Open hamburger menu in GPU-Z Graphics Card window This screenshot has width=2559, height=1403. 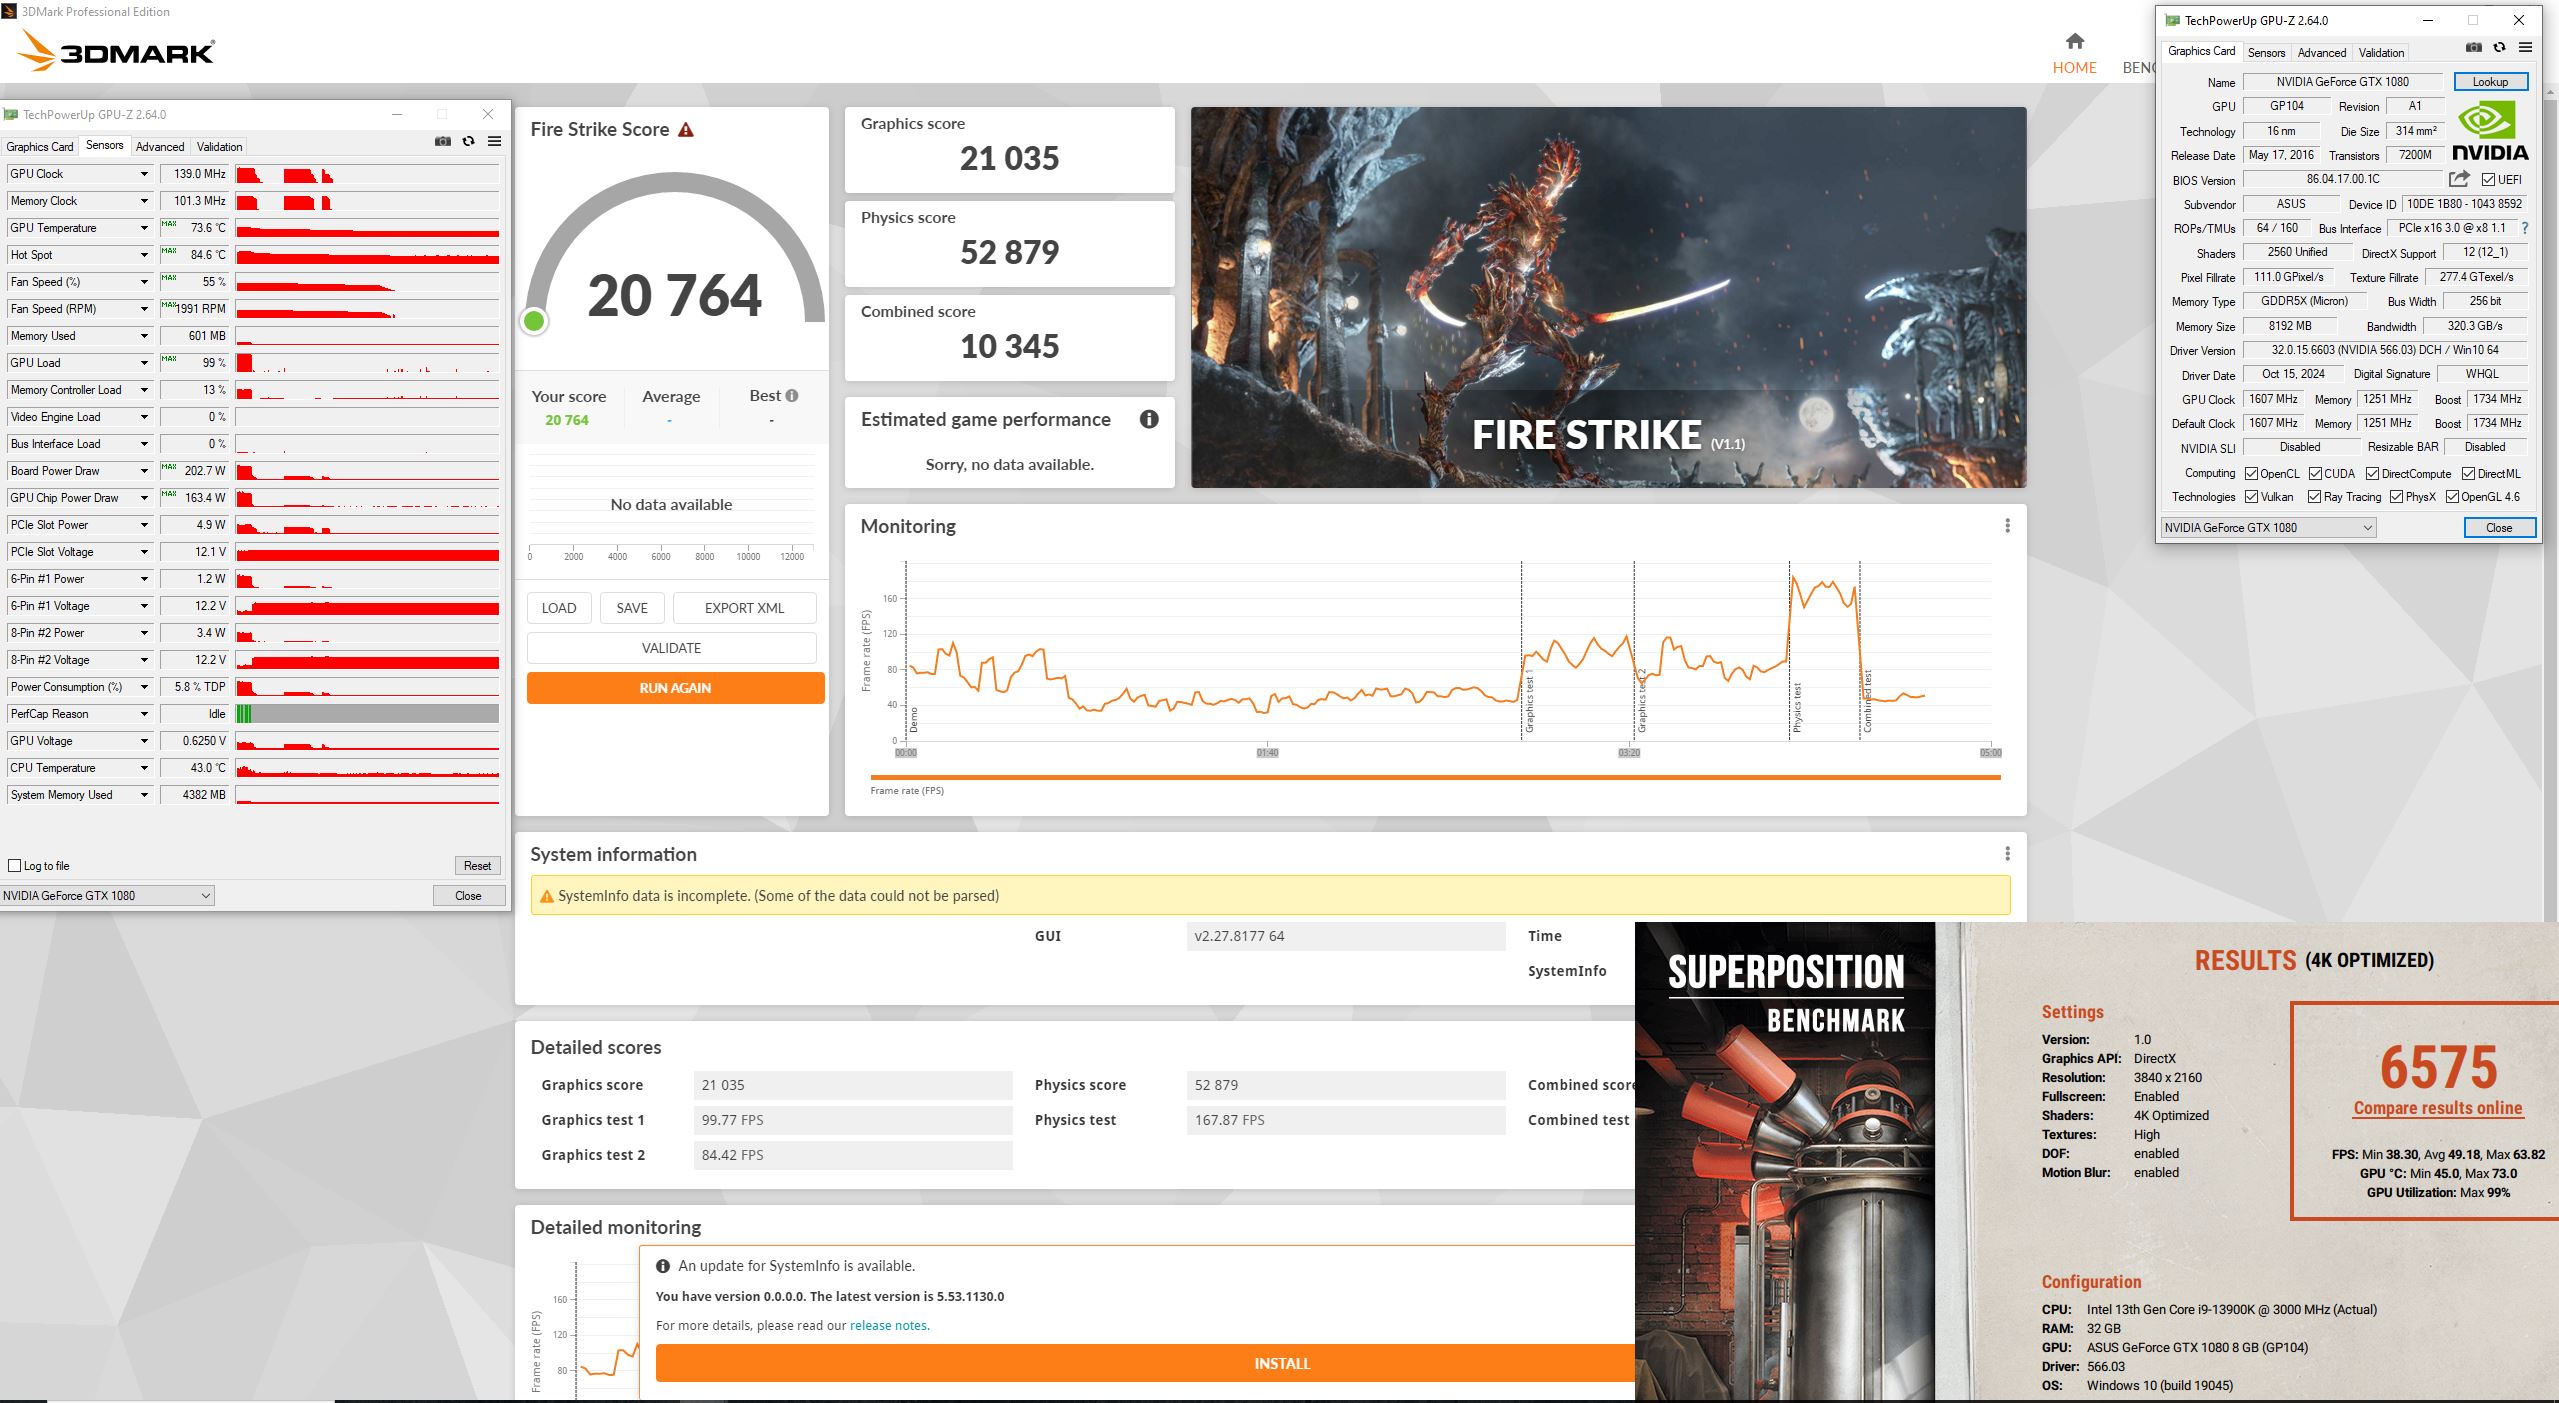tap(2525, 47)
